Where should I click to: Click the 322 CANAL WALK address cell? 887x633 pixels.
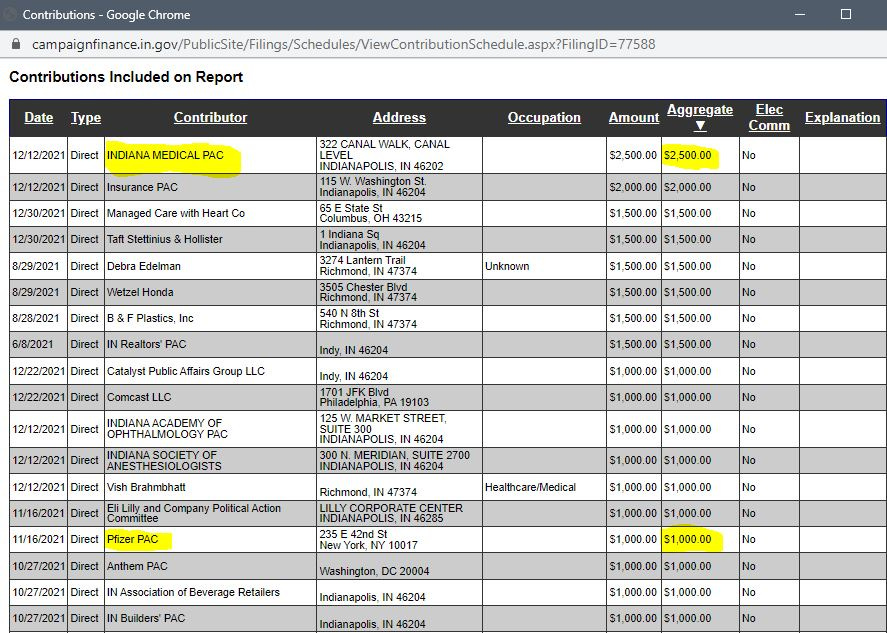399,155
